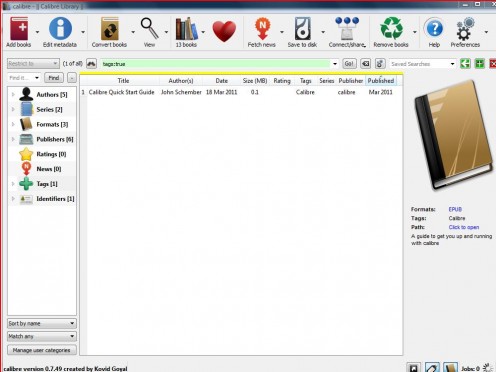Viewport: 496px width, 372px height.
Task: Reset quick search with clear icon
Action: [x=366, y=64]
